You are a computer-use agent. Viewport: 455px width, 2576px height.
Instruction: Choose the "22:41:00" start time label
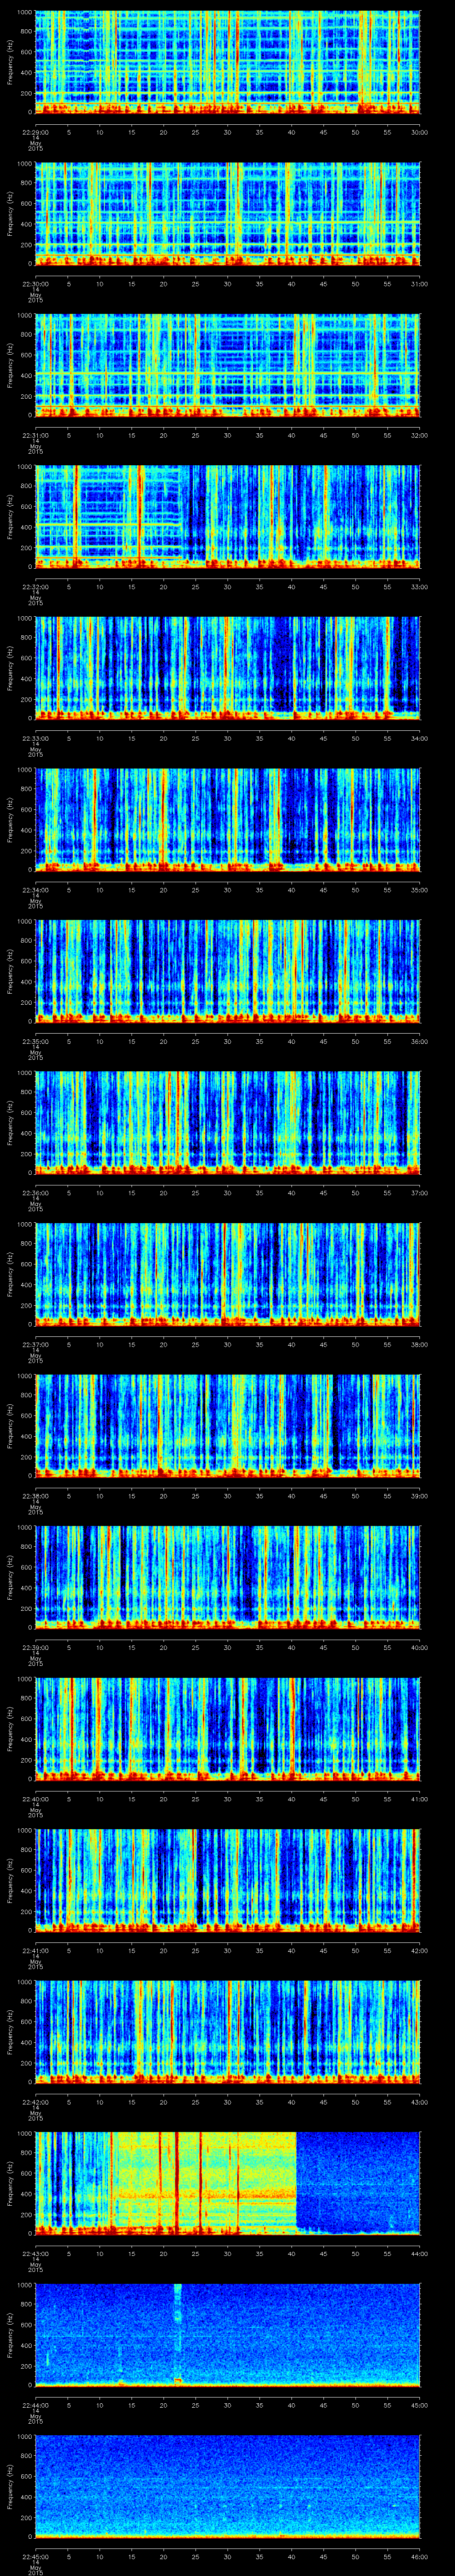click(x=36, y=1949)
